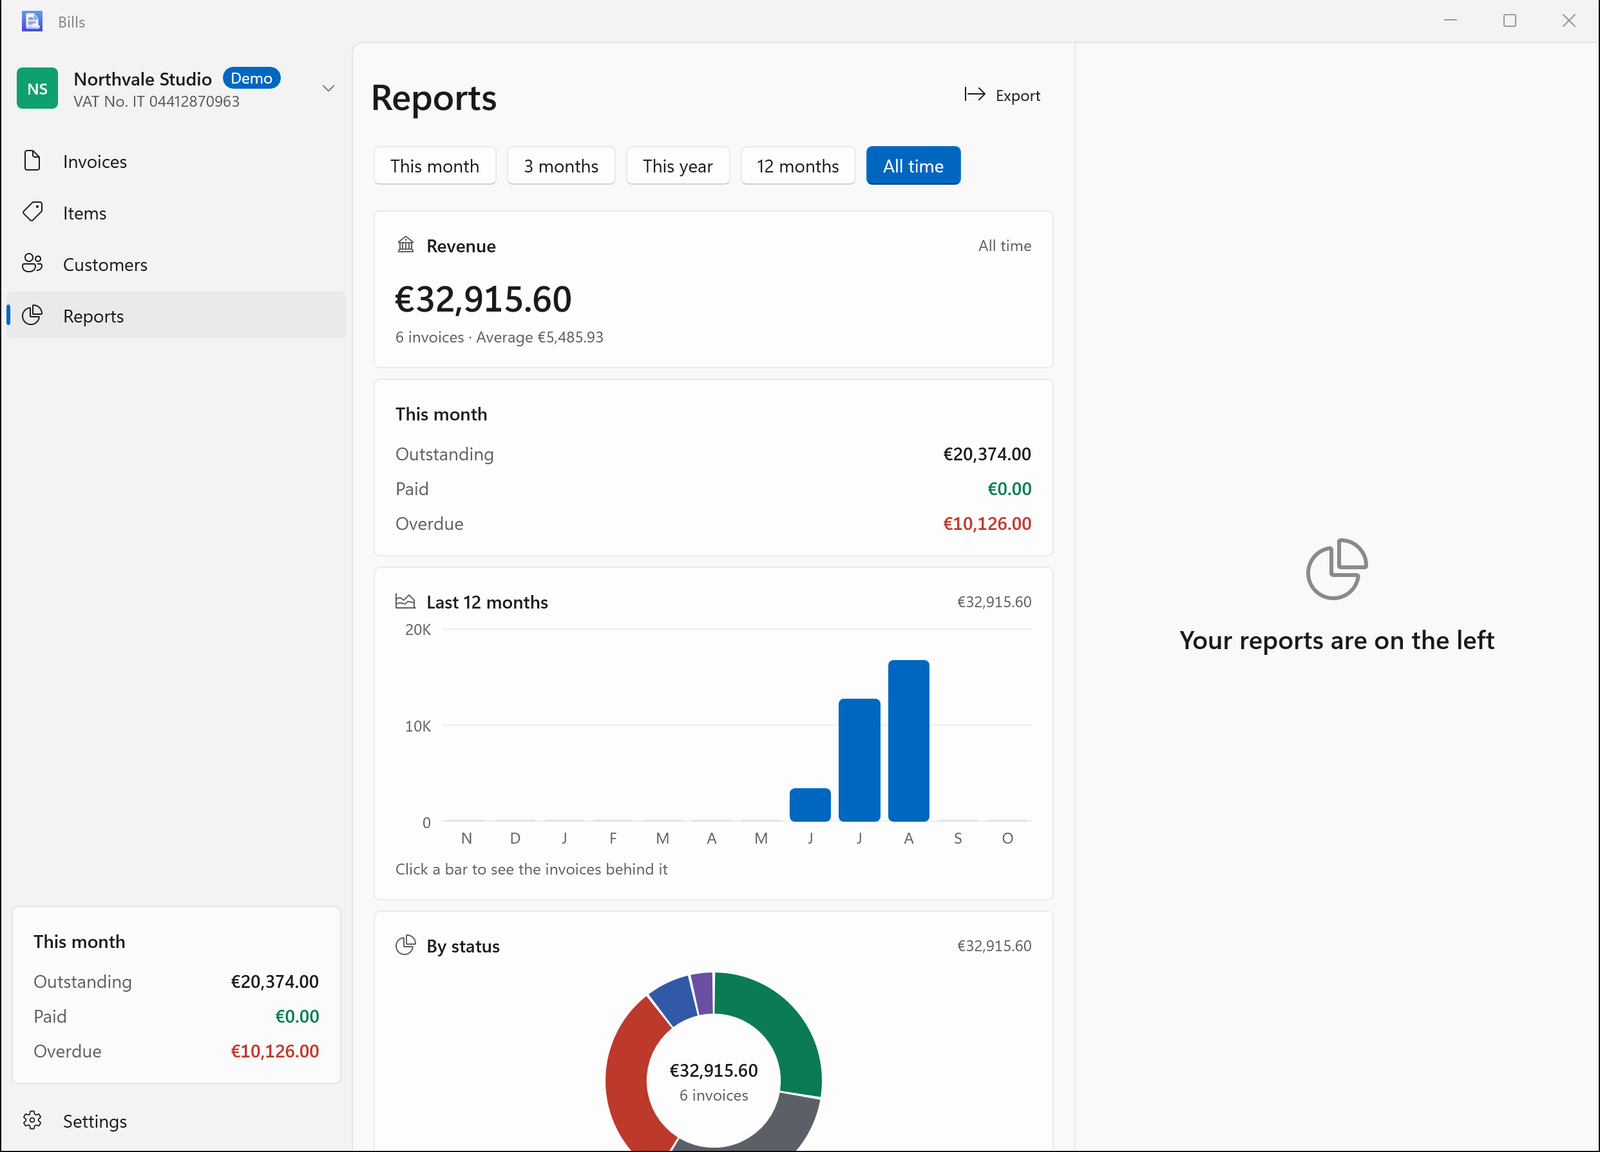Select the All time period filter
This screenshot has width=1600, height=1152.
point(913,166)
